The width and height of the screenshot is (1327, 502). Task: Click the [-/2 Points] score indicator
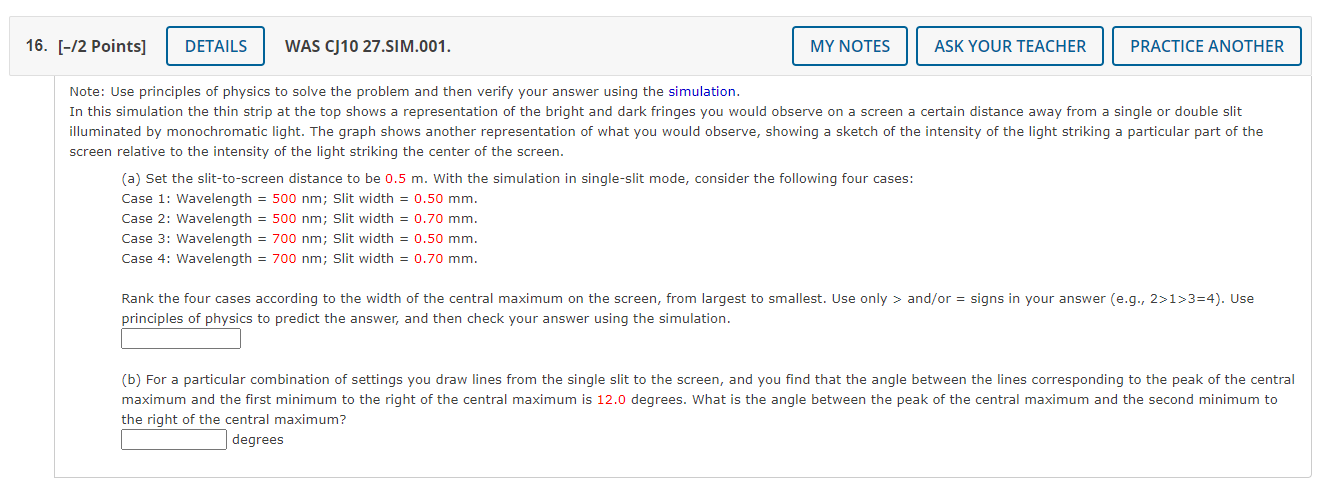102,46
